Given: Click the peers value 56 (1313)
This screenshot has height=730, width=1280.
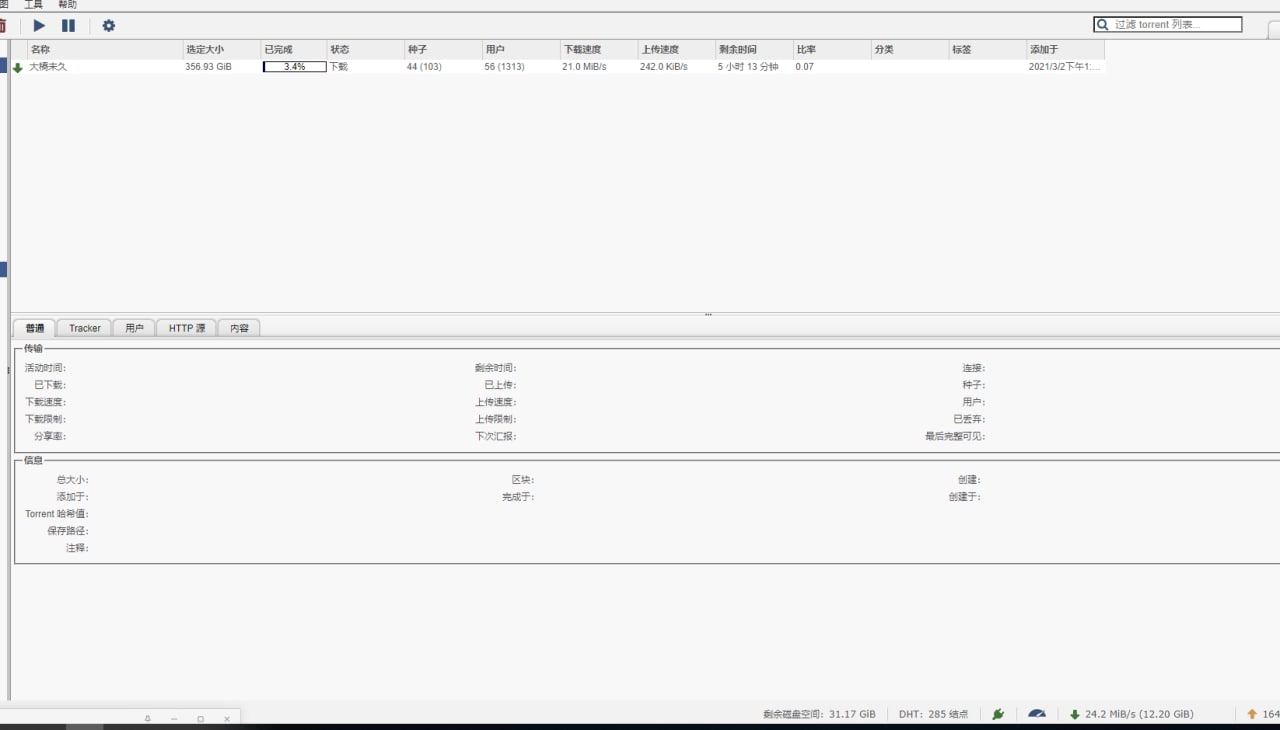Looking at the screenshot, I should 505,67.
